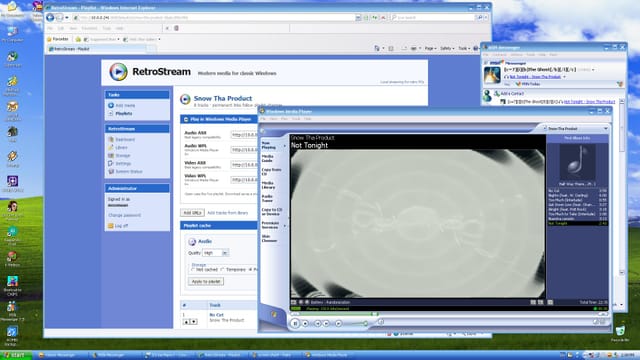Open the Favorites star button in IE
The height and width of the screenshot is (360, 640).
[58, 39]
